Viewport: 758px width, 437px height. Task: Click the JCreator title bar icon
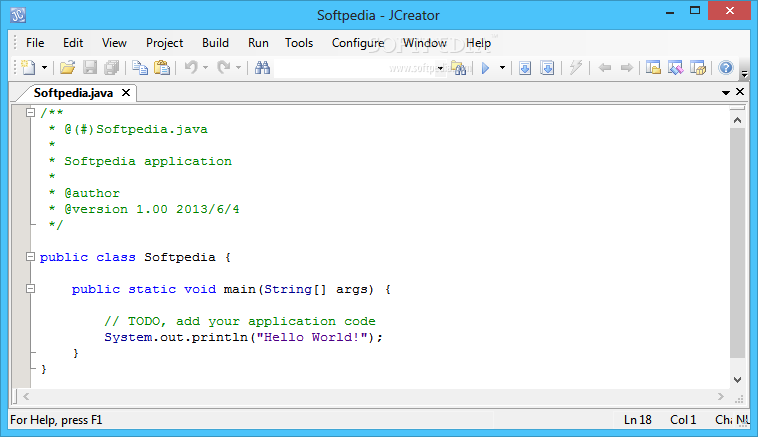pos(18,15)
